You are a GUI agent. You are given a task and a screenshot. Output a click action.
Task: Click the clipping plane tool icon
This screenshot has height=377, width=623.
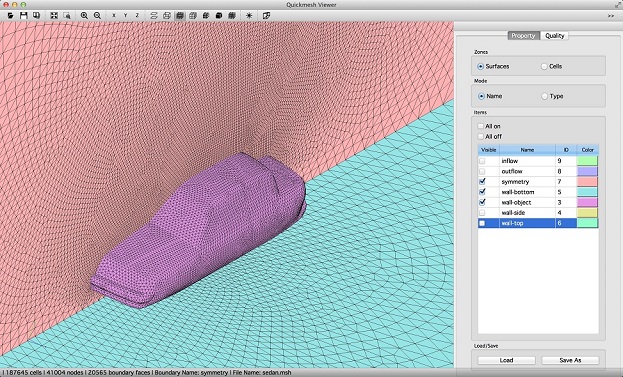(266, 15)
